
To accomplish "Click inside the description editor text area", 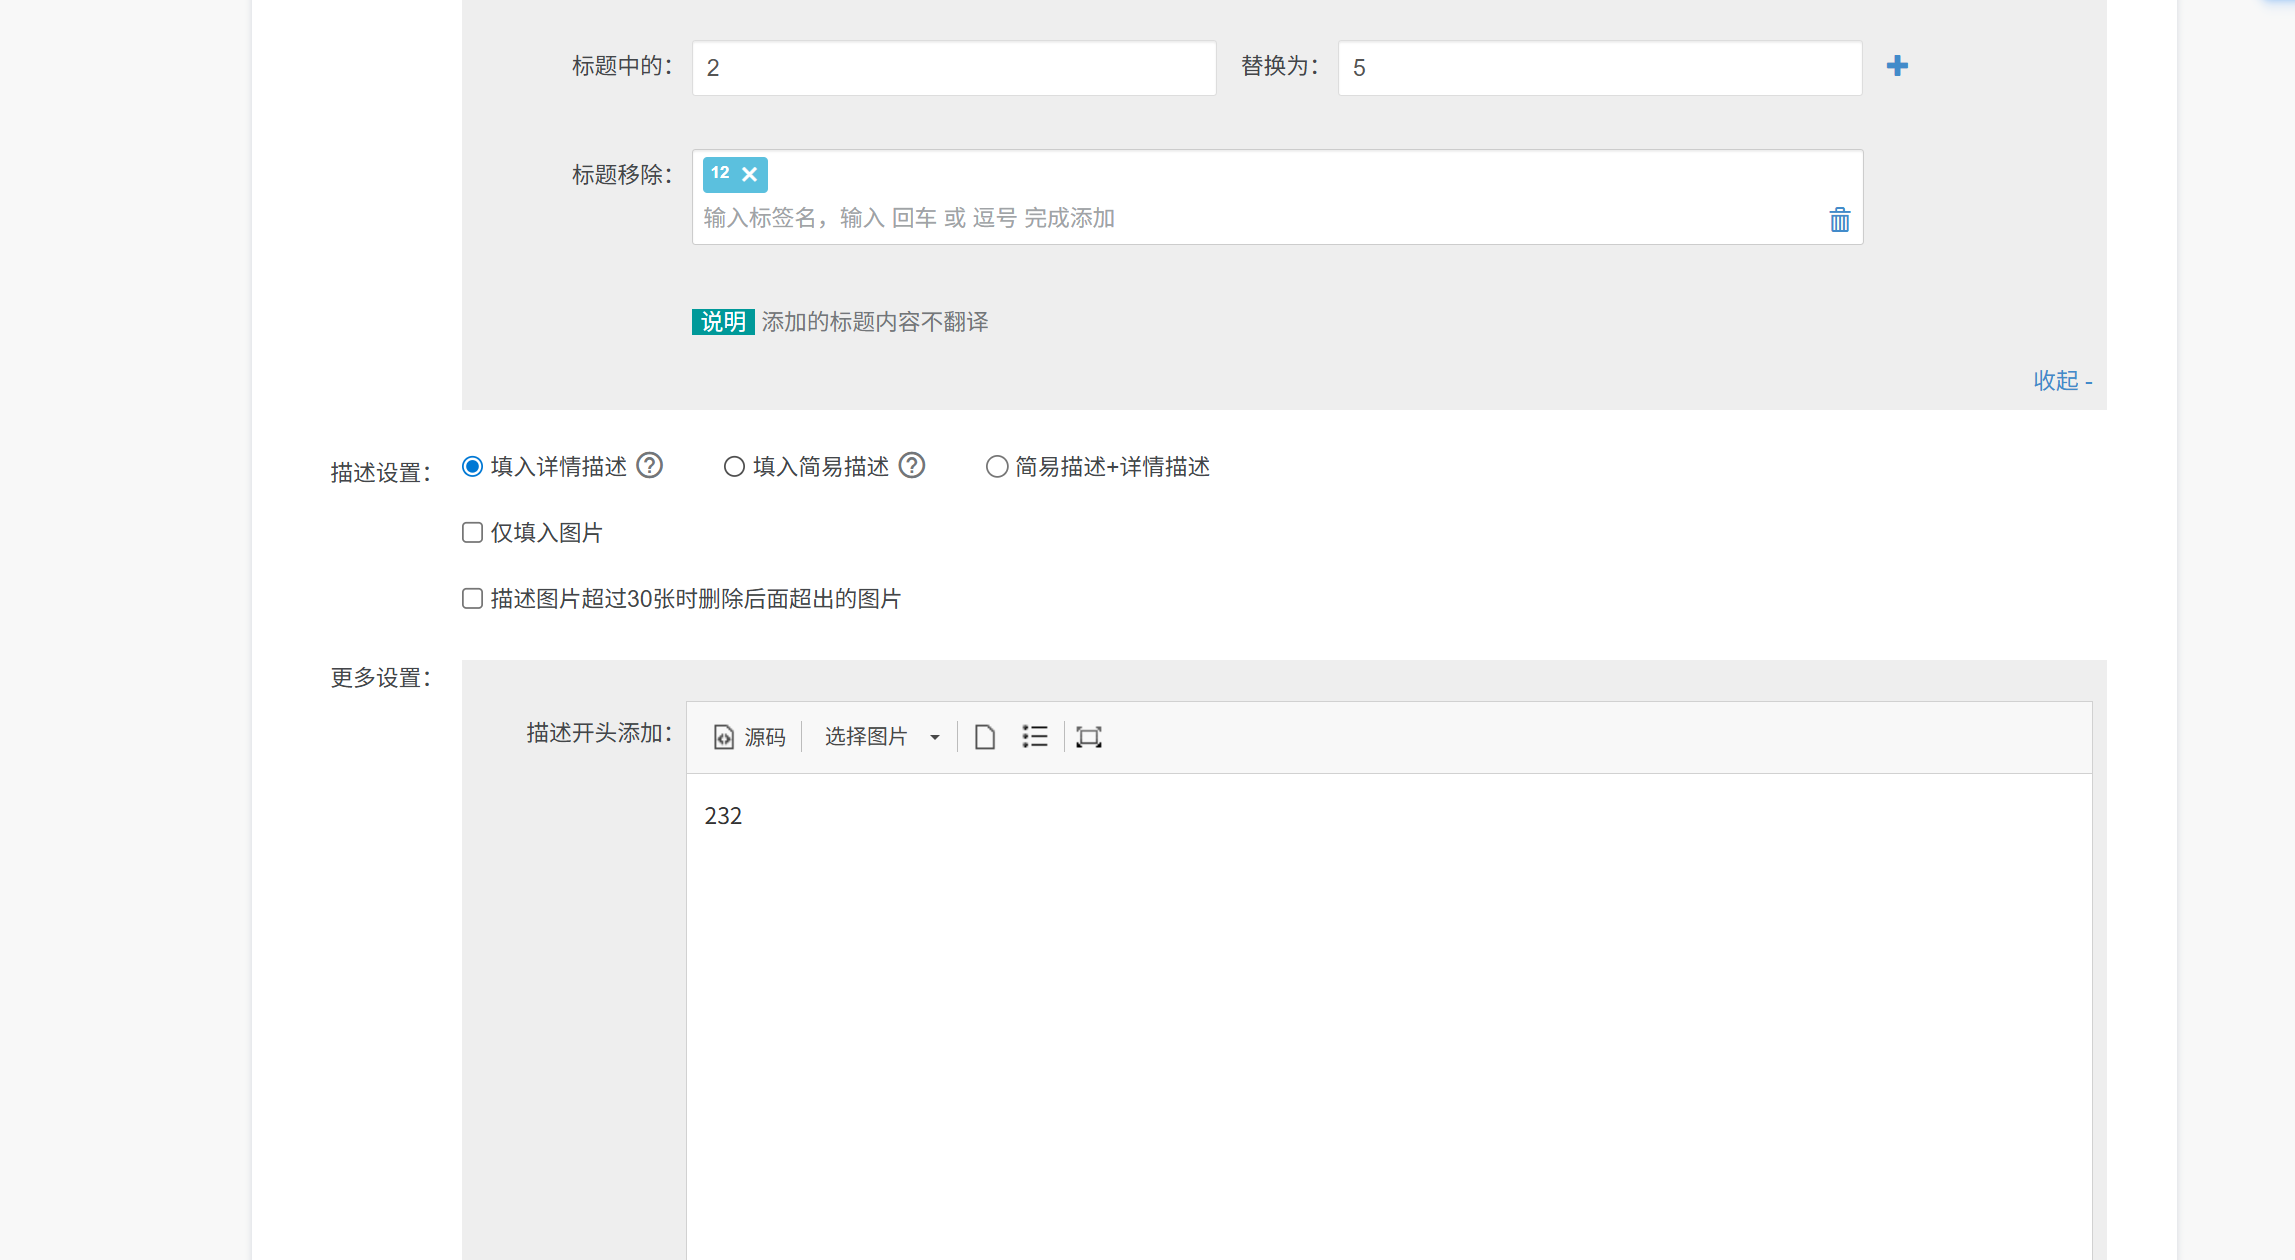I will coord(1388,1000).
